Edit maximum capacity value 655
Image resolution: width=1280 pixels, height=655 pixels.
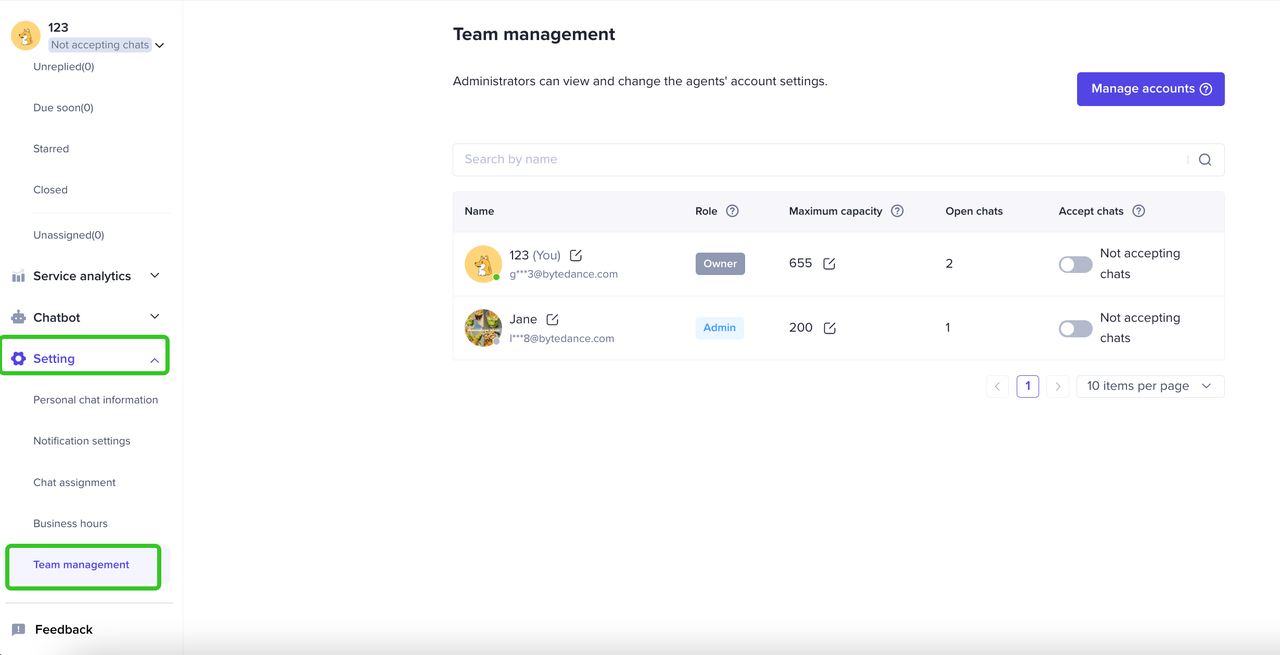tap(829, 264)
